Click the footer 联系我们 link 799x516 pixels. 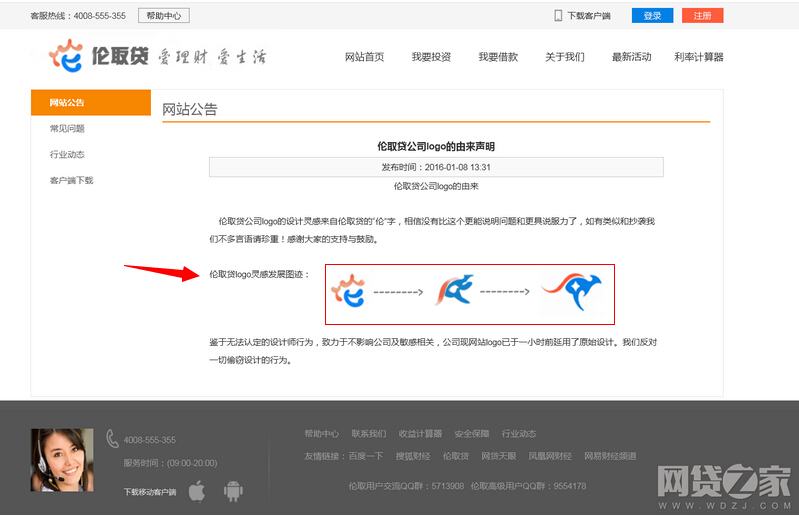[368, 433]
